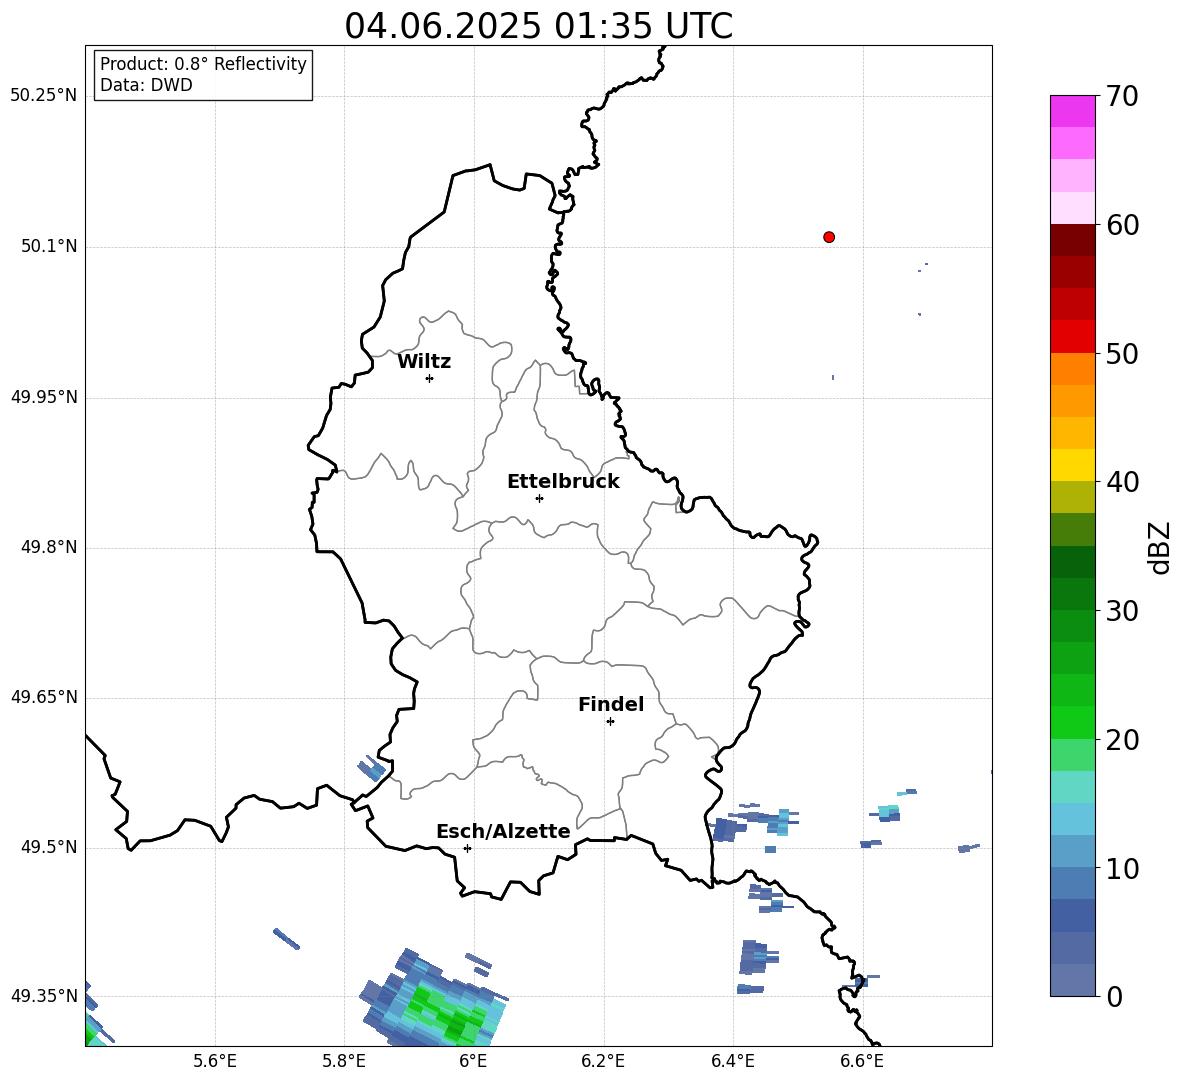1184x1081 pixels.
Task: Click the orange colorbar segment below 50
Action: coord(1072,369)
